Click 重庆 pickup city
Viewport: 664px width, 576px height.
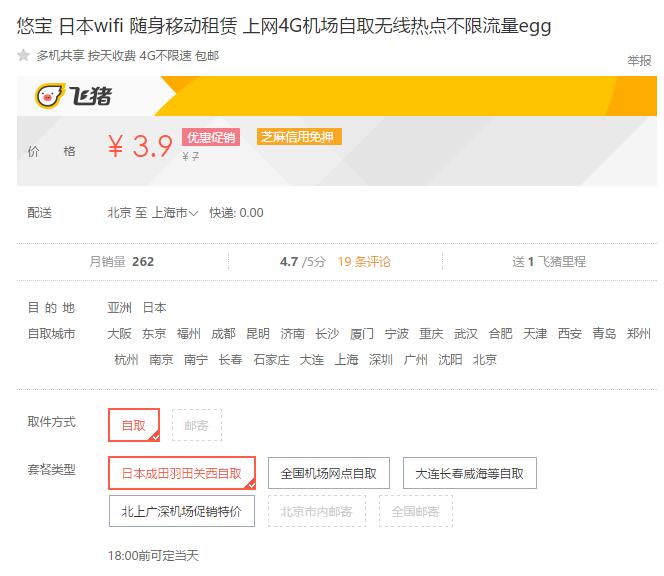pos(431,334)
